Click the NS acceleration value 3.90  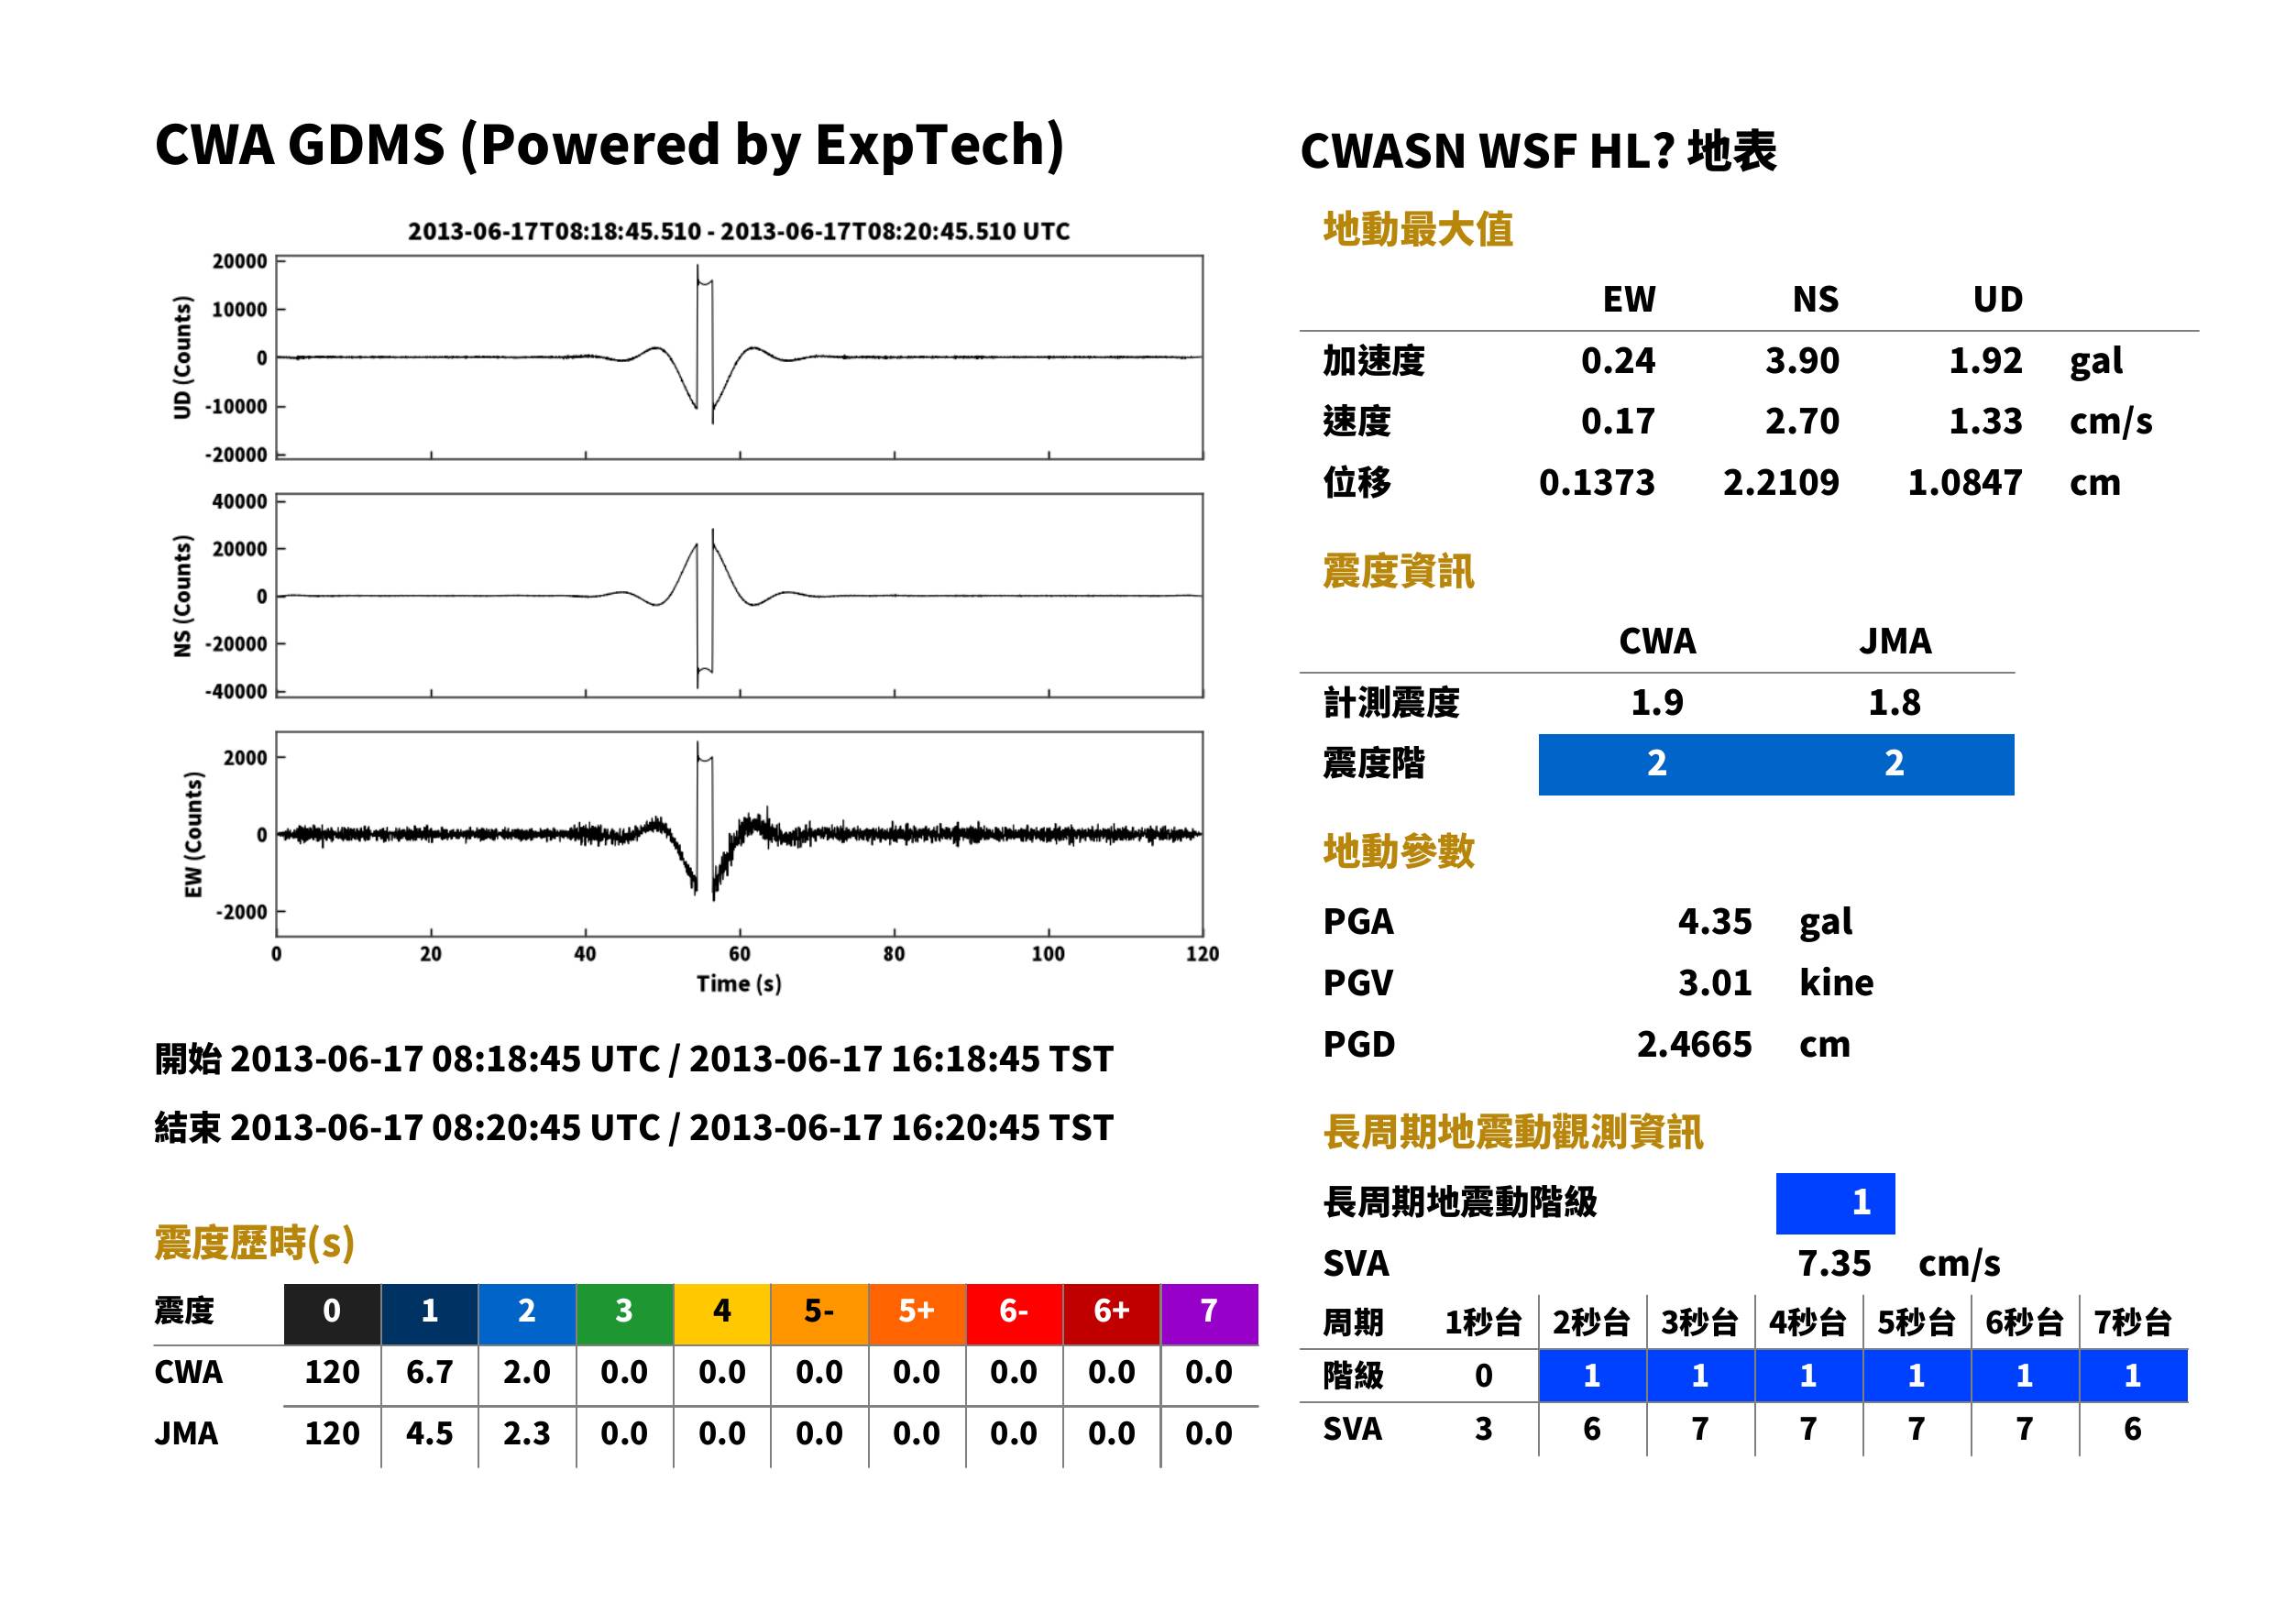pos(1802,361)
